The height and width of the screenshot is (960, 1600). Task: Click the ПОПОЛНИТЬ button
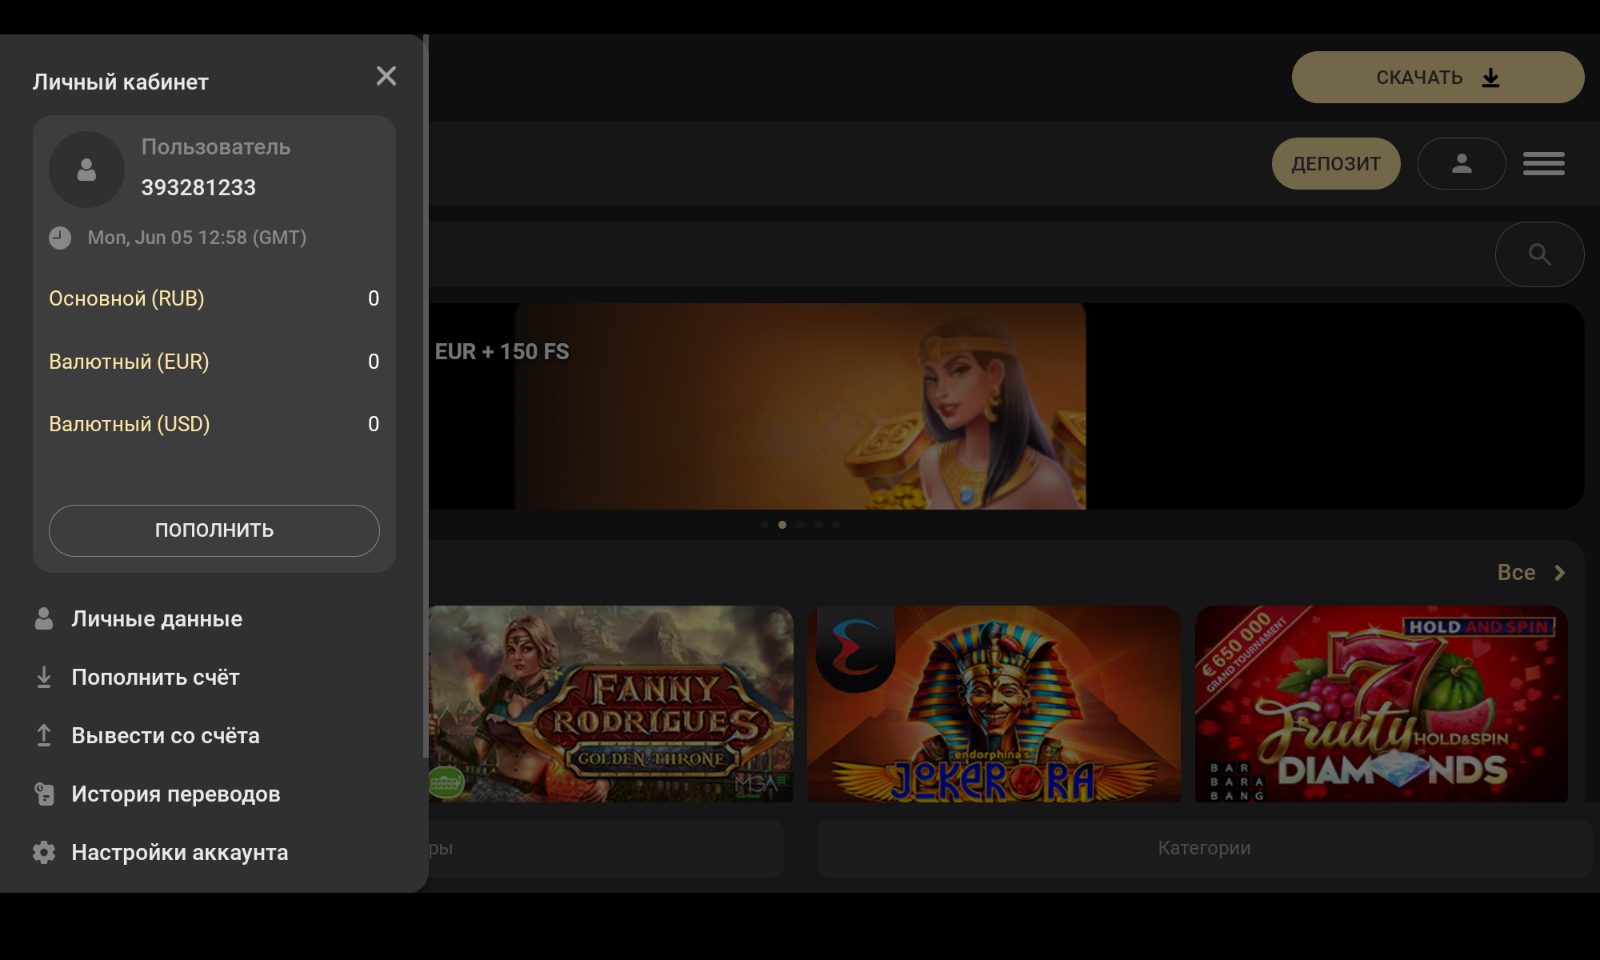click(x=214, y=530)
